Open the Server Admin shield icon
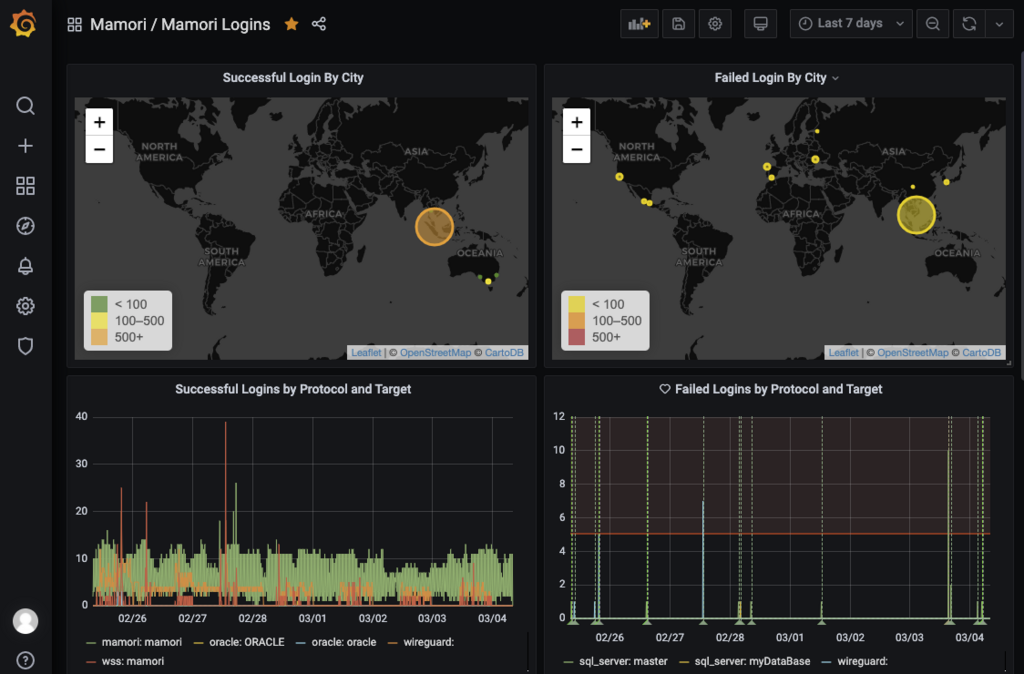 (x=26, y=346)
